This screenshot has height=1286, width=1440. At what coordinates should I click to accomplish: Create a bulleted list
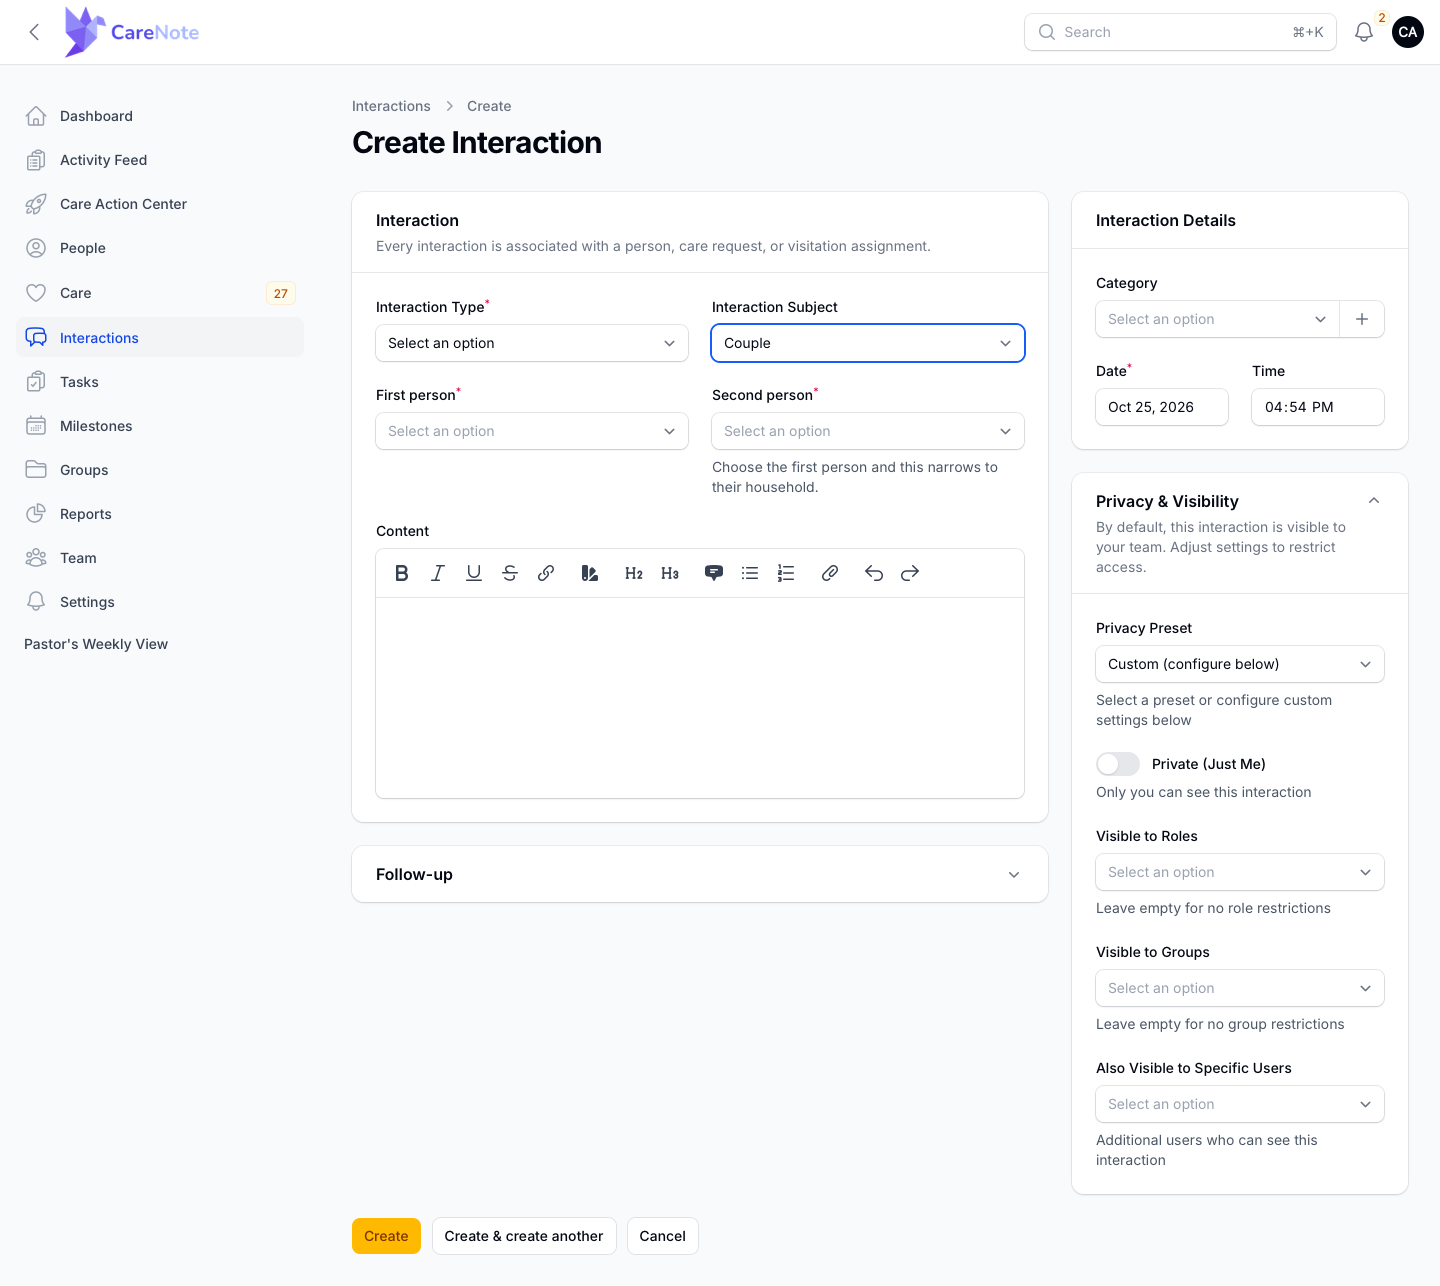point(750,573)
